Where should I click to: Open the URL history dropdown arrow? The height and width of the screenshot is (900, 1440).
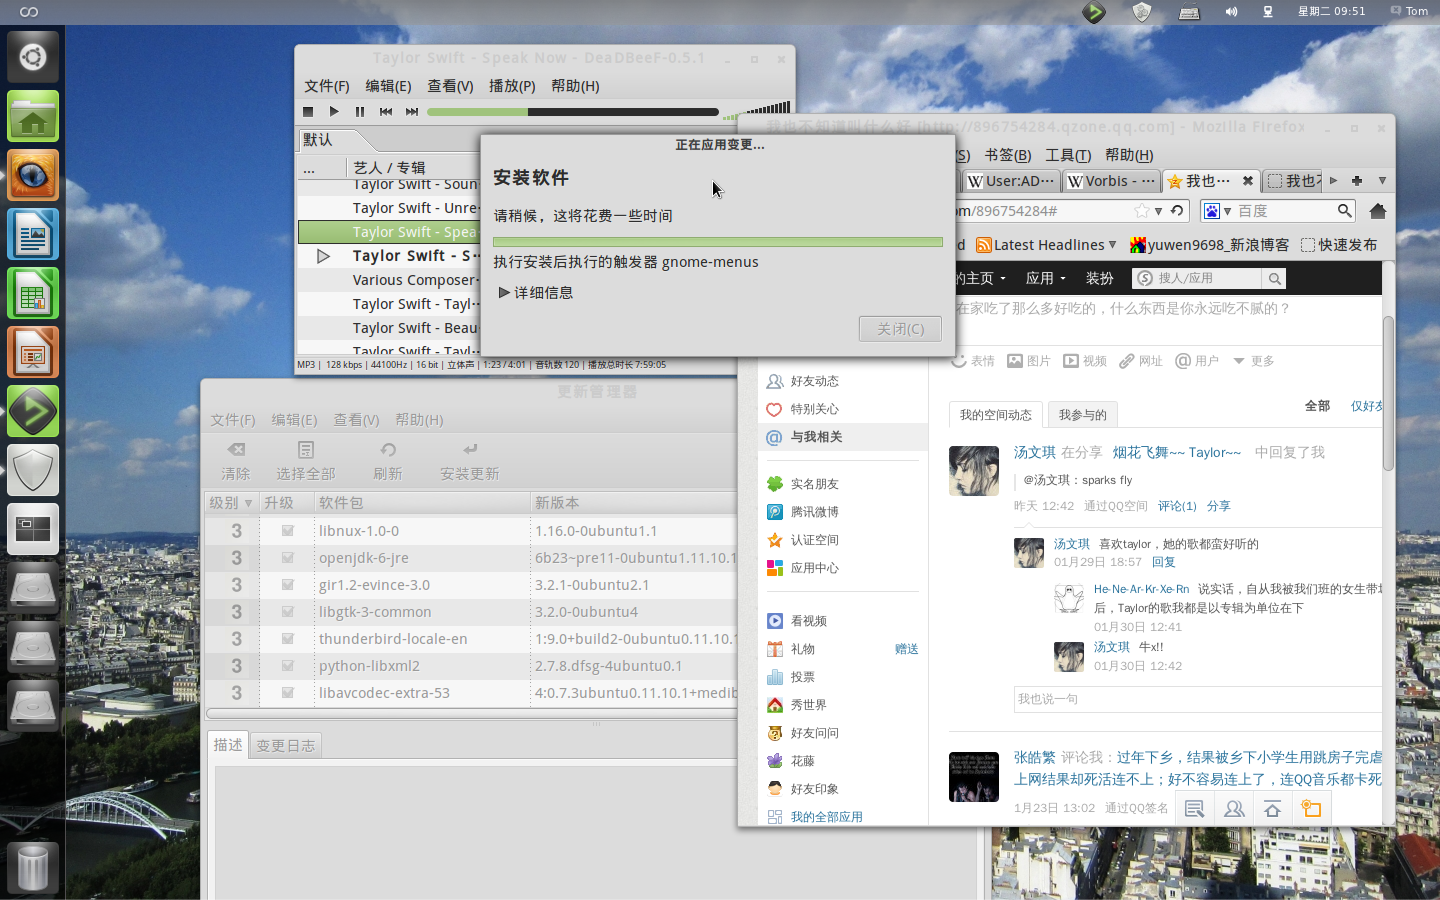tap(1158, 211)
